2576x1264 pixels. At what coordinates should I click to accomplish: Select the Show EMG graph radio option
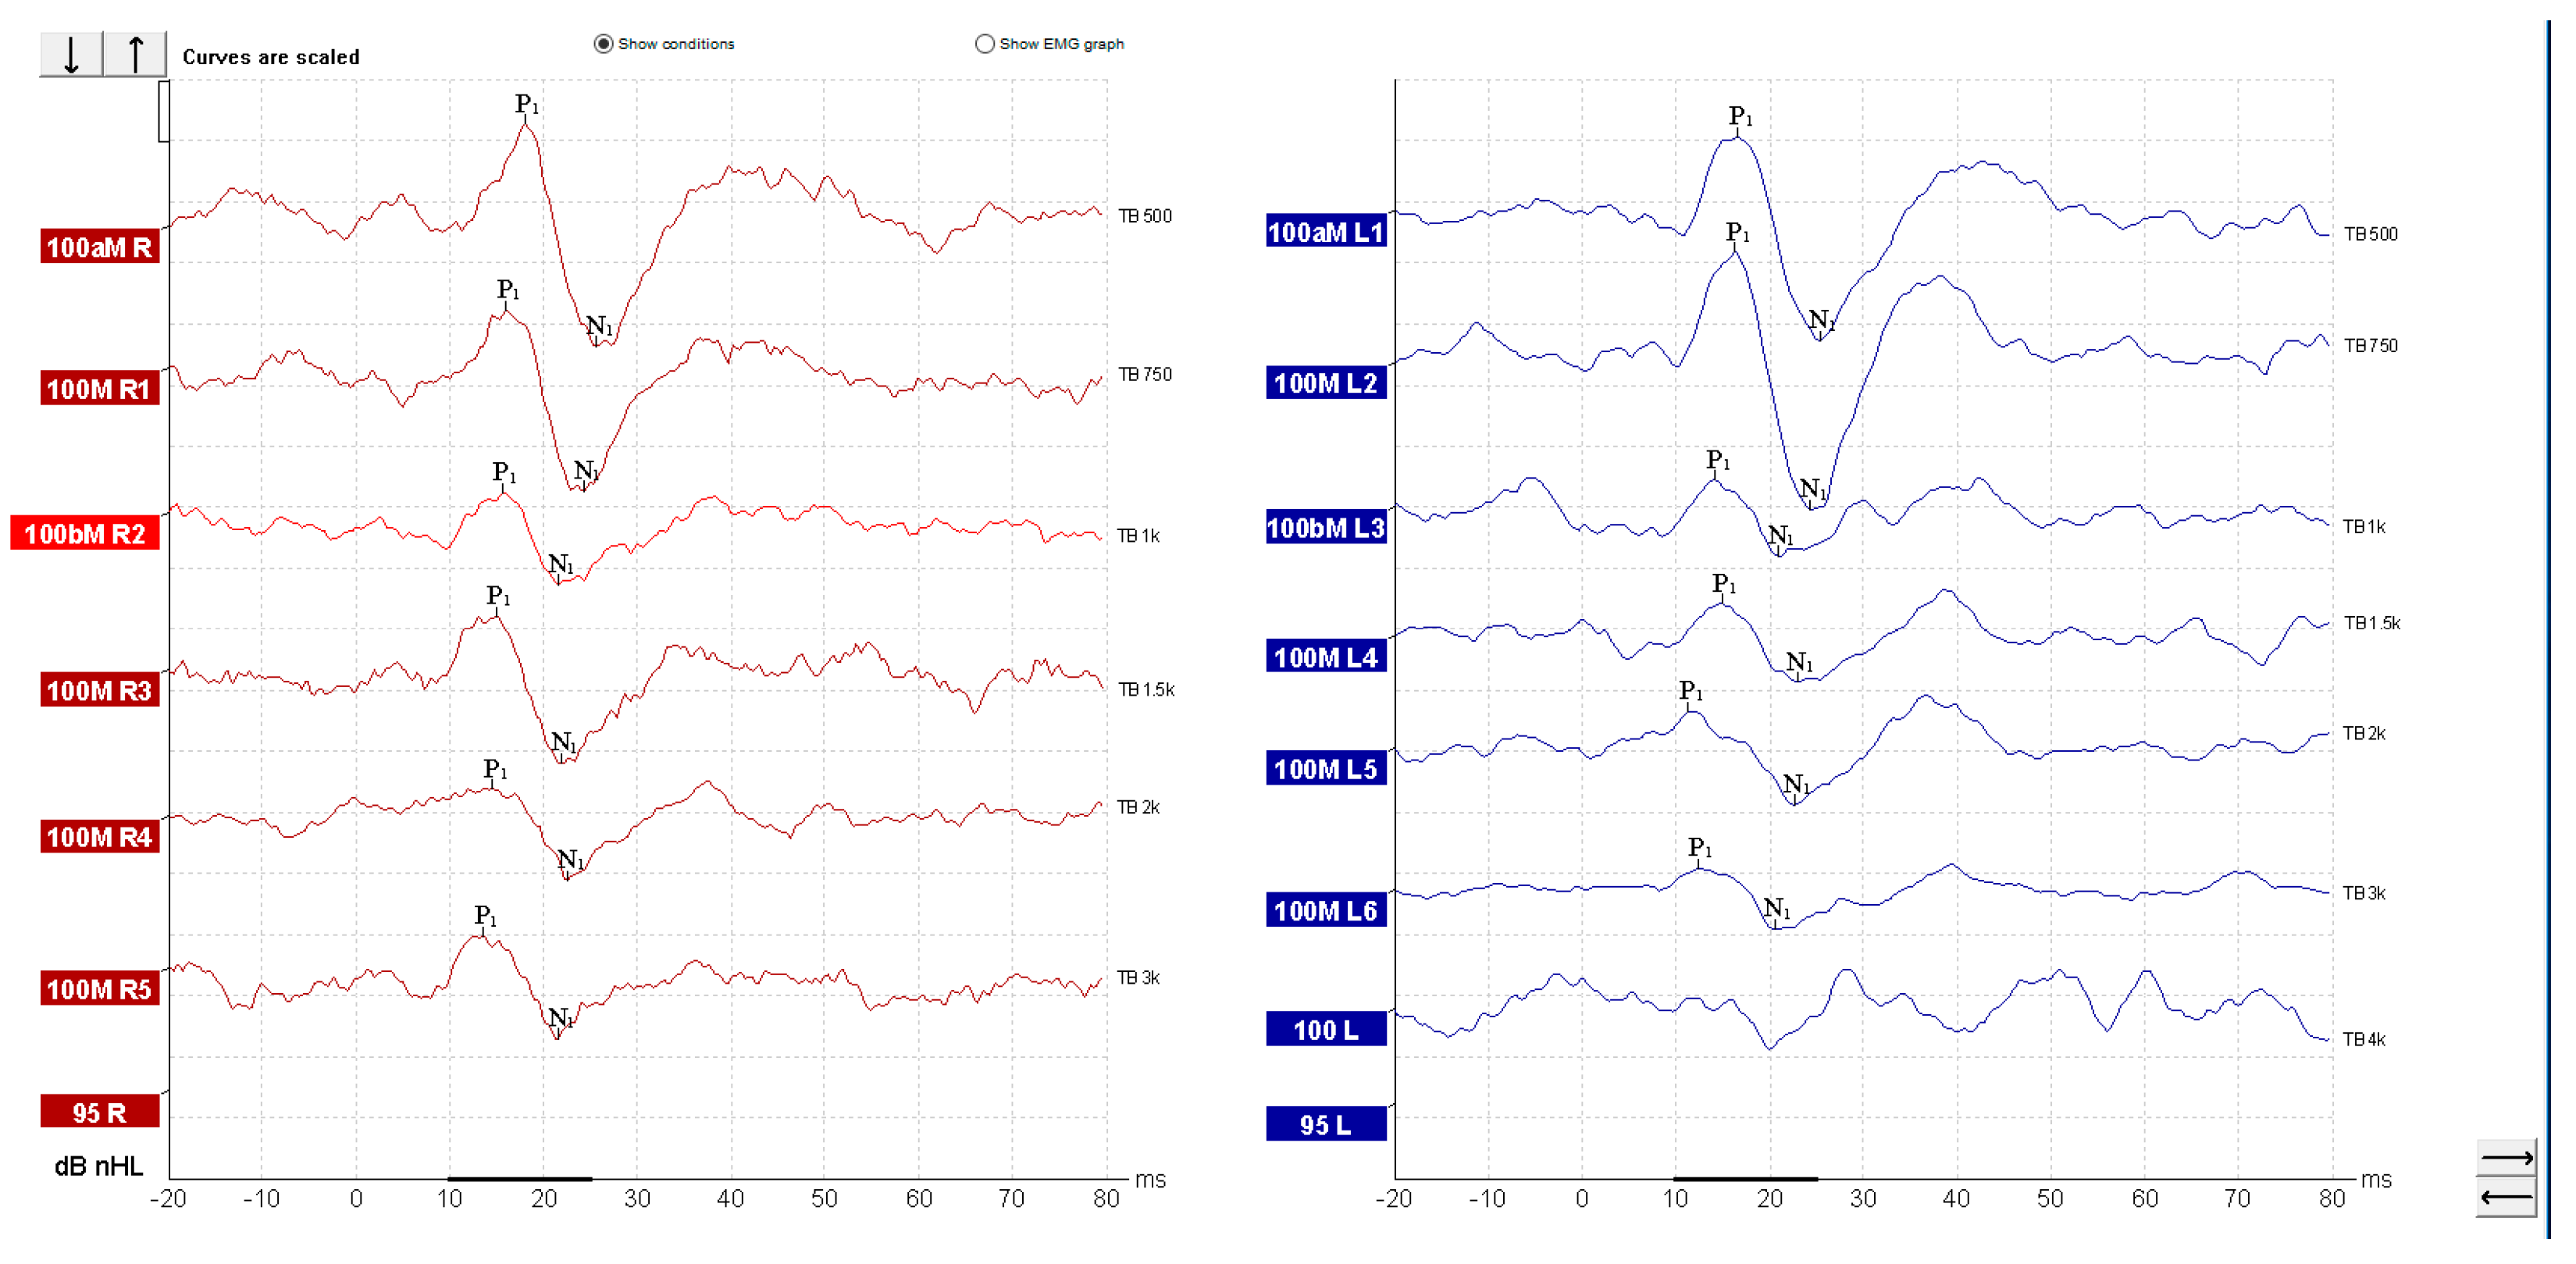point(984,44)
